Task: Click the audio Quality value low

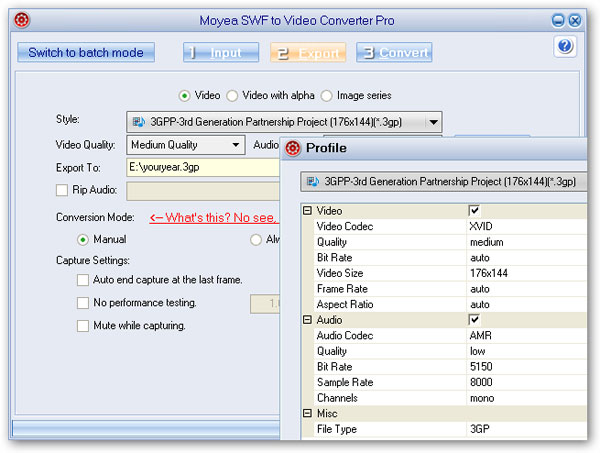Action: (x=478, y=351)
